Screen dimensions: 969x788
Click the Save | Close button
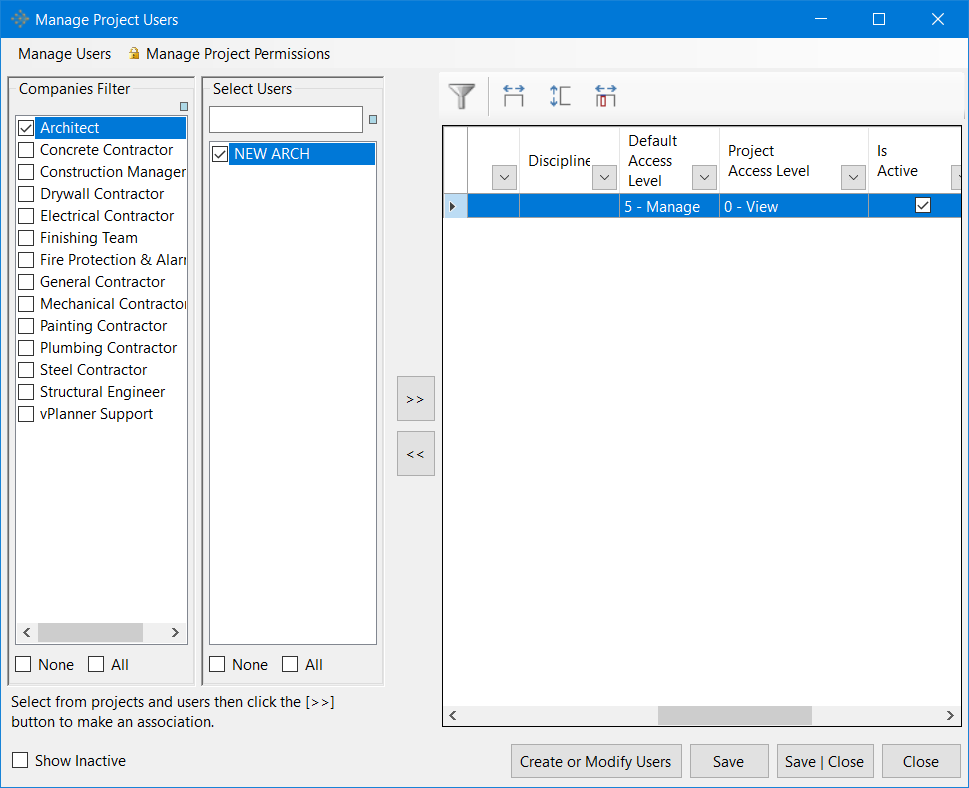(824, 761)
